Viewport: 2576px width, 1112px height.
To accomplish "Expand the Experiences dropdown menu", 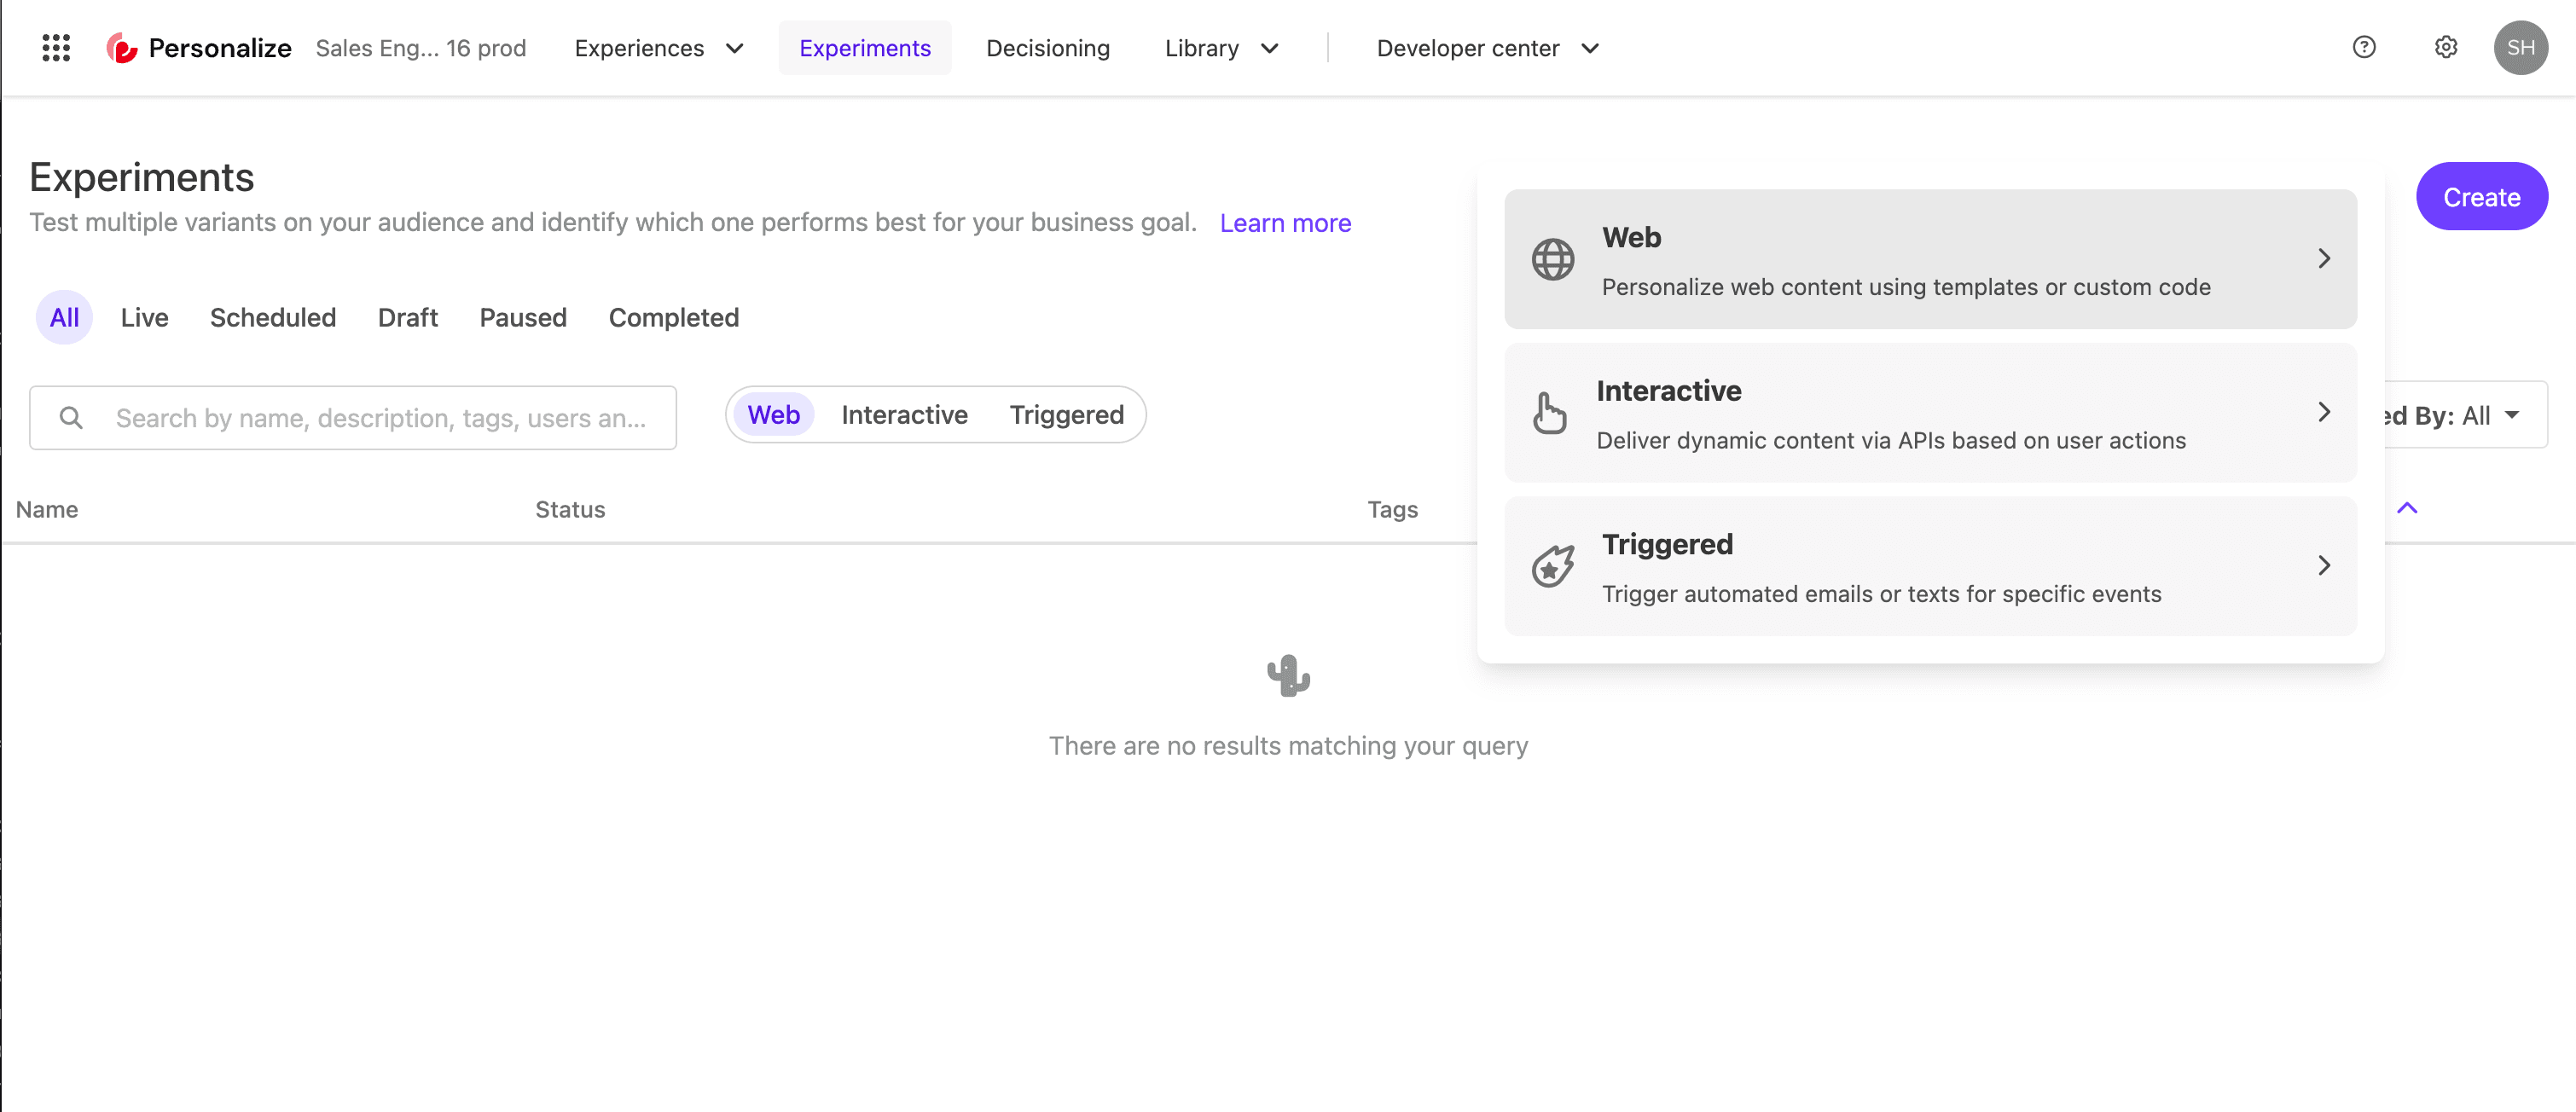I will (659, 48).
